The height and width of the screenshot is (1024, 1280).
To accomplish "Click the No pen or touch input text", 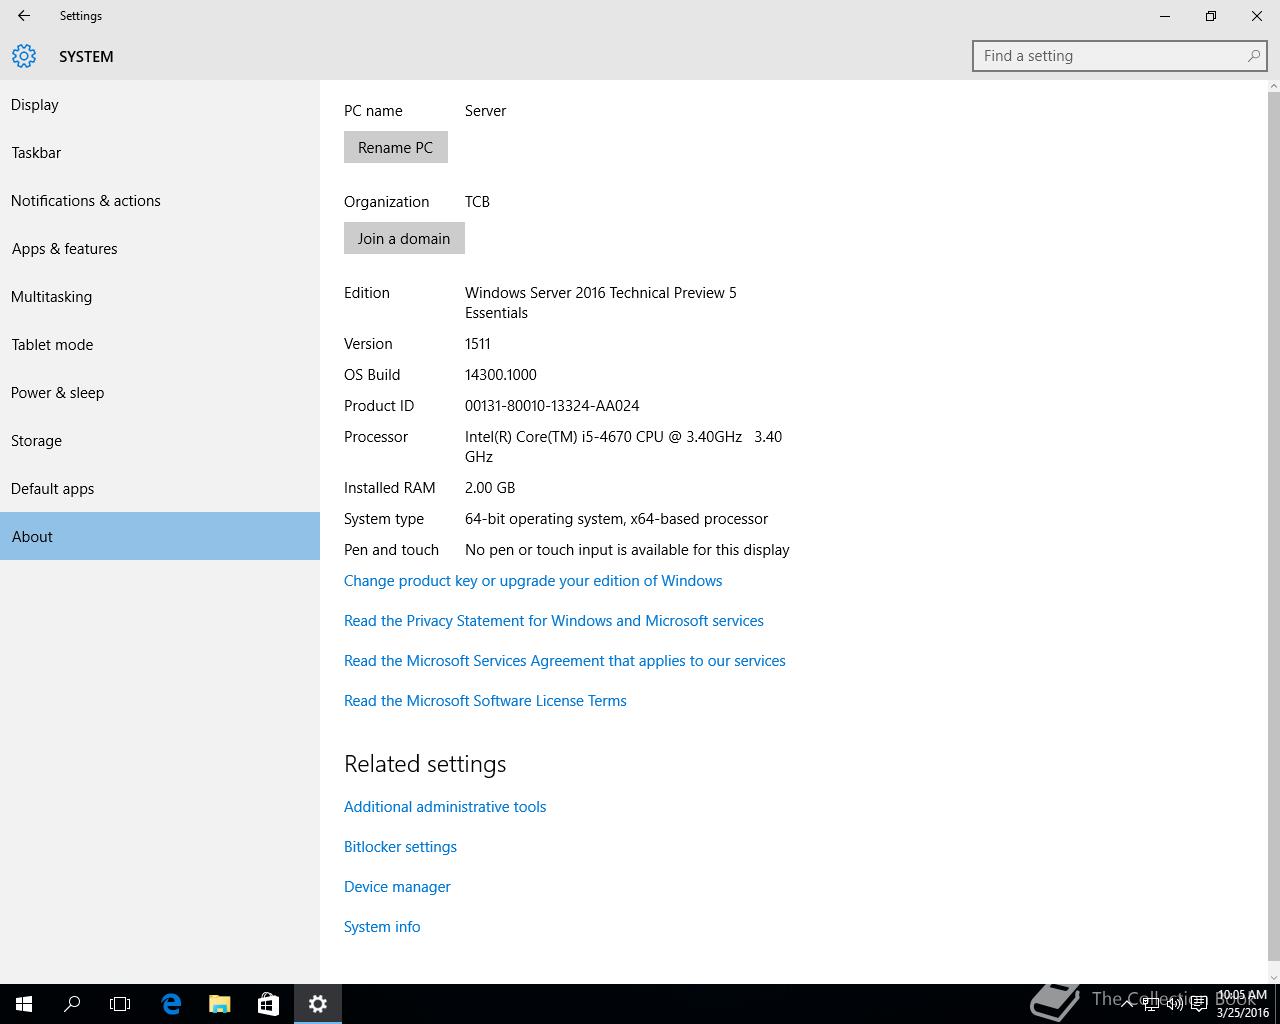I will coord(627,550).
